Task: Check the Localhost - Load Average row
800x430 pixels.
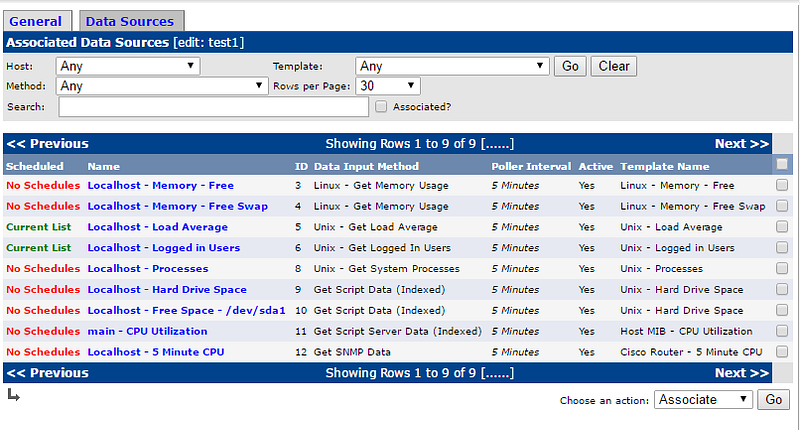Action: click(782, 226)
